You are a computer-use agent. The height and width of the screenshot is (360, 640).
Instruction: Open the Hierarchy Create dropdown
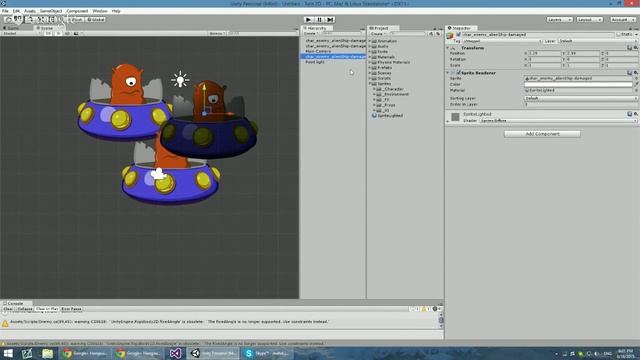pyautogui.click(x=311, y=34)
